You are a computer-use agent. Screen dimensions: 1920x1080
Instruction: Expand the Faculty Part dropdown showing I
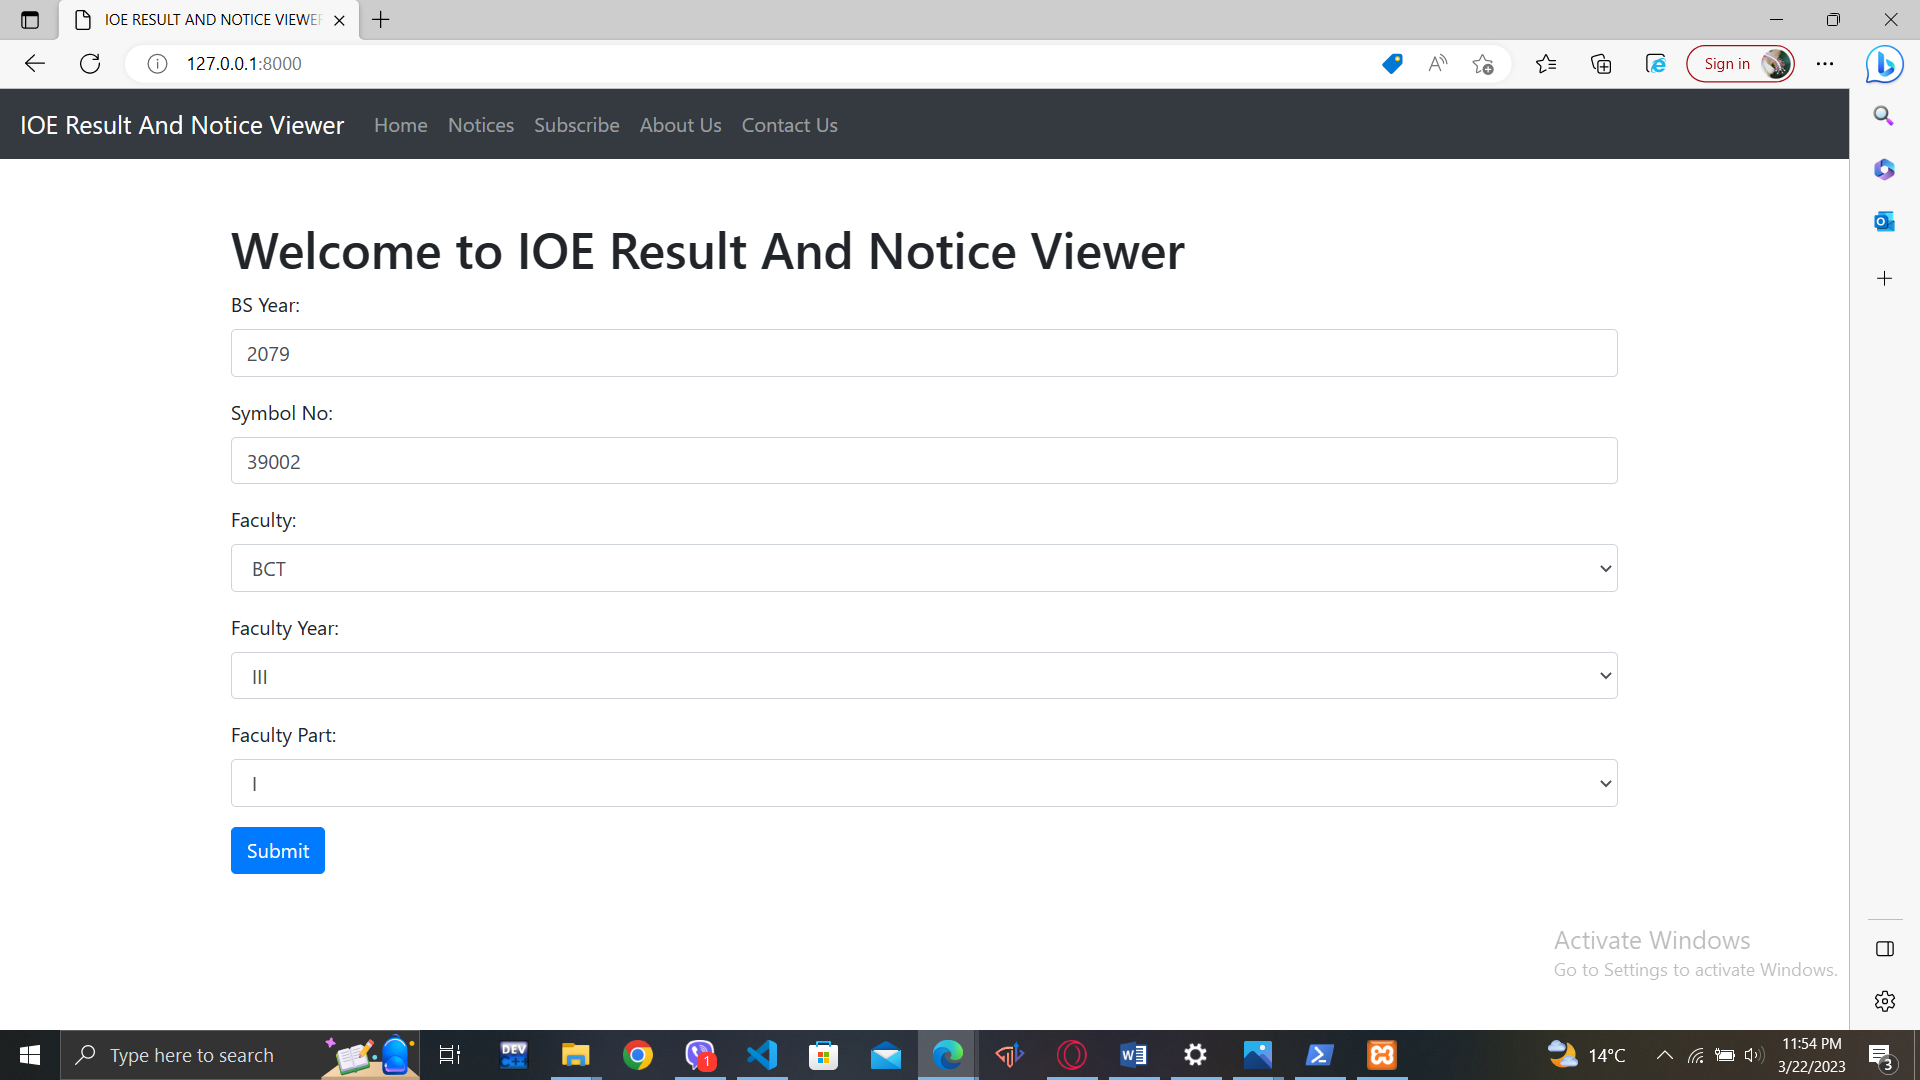click(924, 783)
